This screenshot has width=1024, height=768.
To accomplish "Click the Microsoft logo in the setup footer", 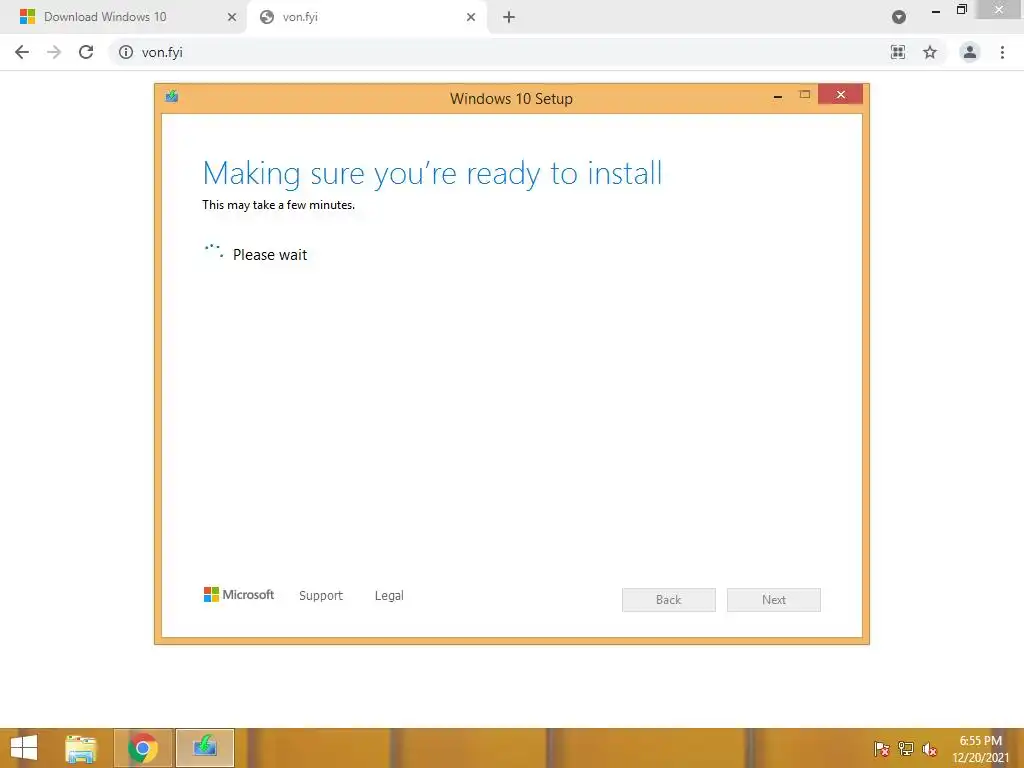I will [239, 594].
